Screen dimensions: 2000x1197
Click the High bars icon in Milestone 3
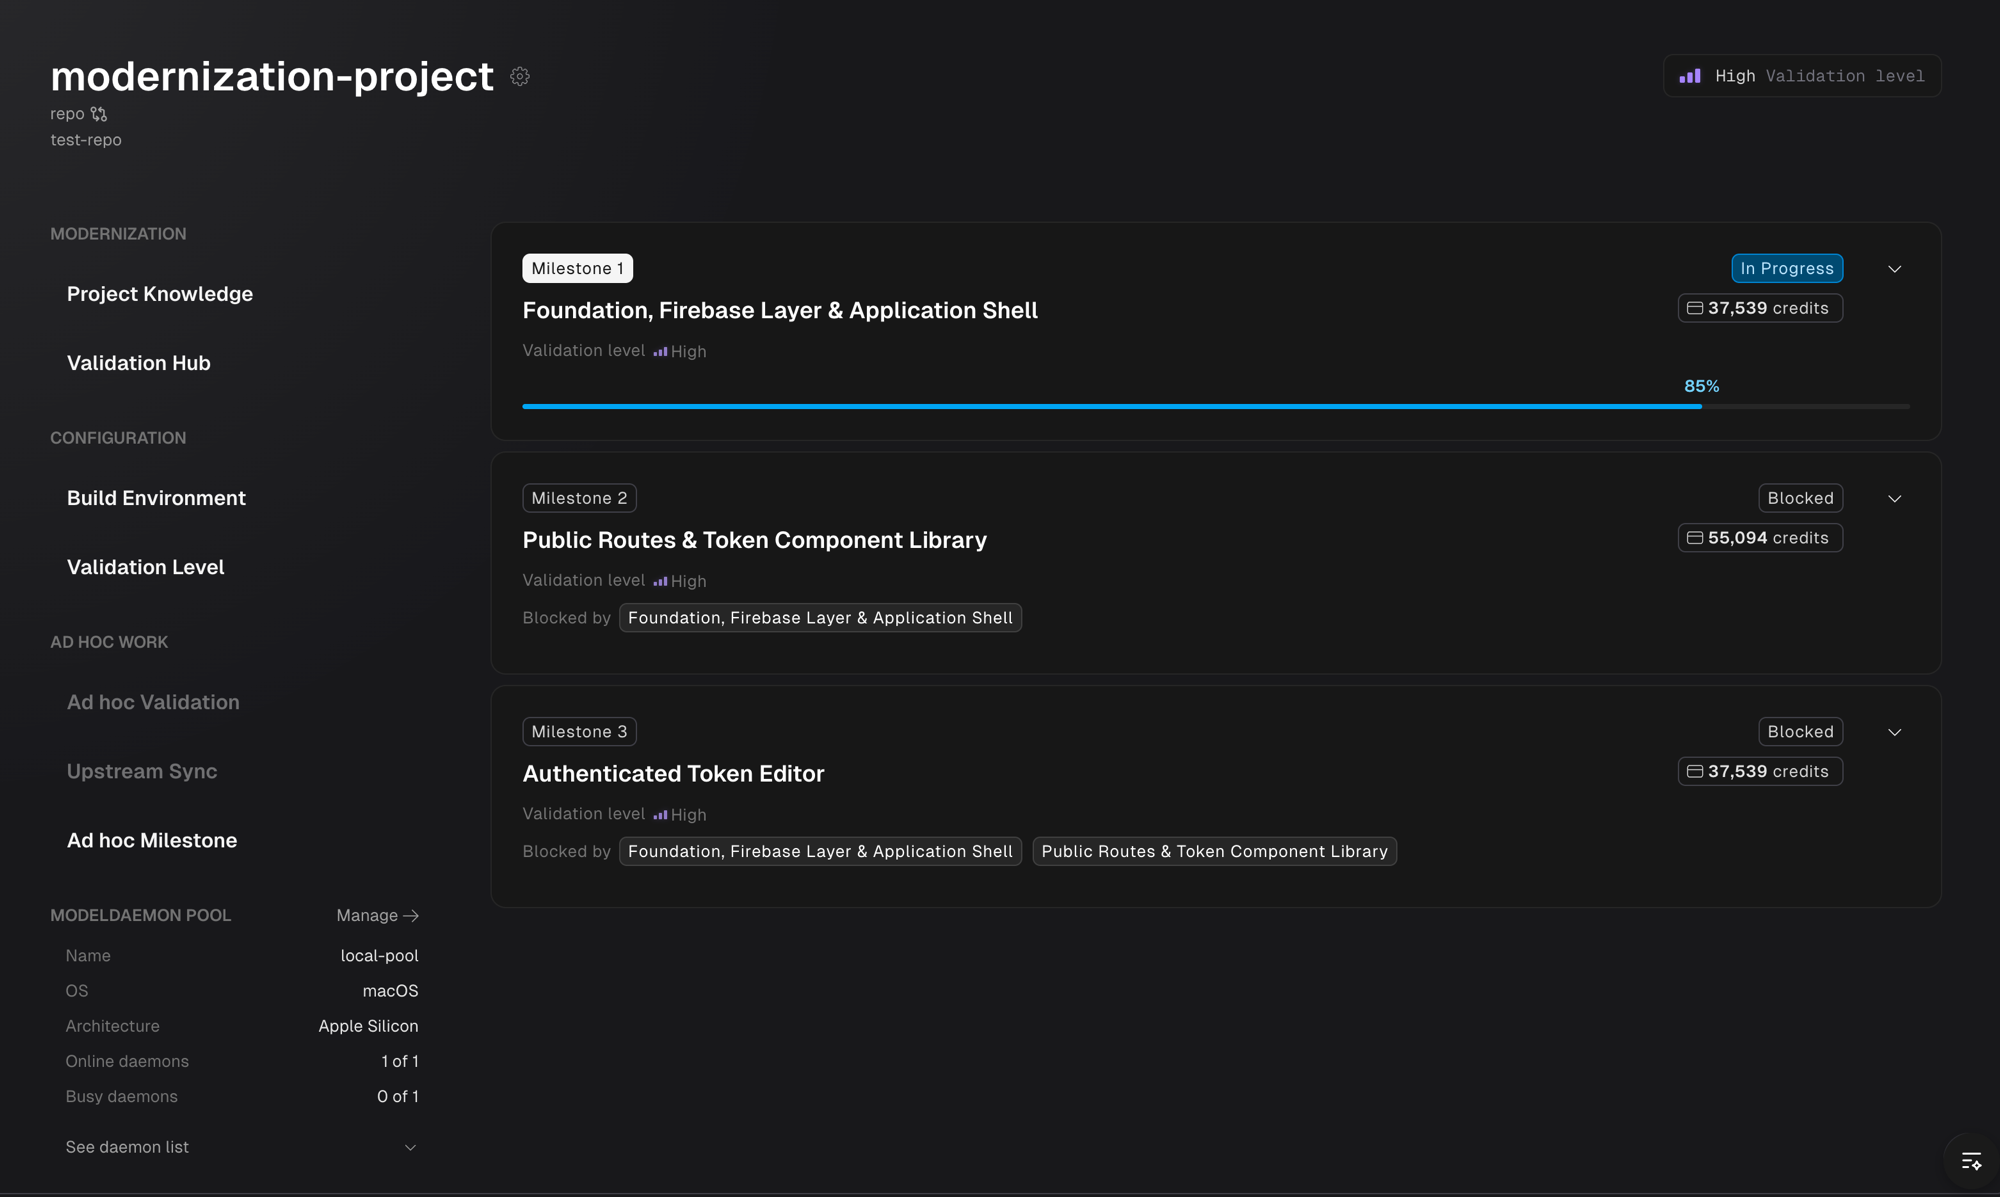[660, 814]
